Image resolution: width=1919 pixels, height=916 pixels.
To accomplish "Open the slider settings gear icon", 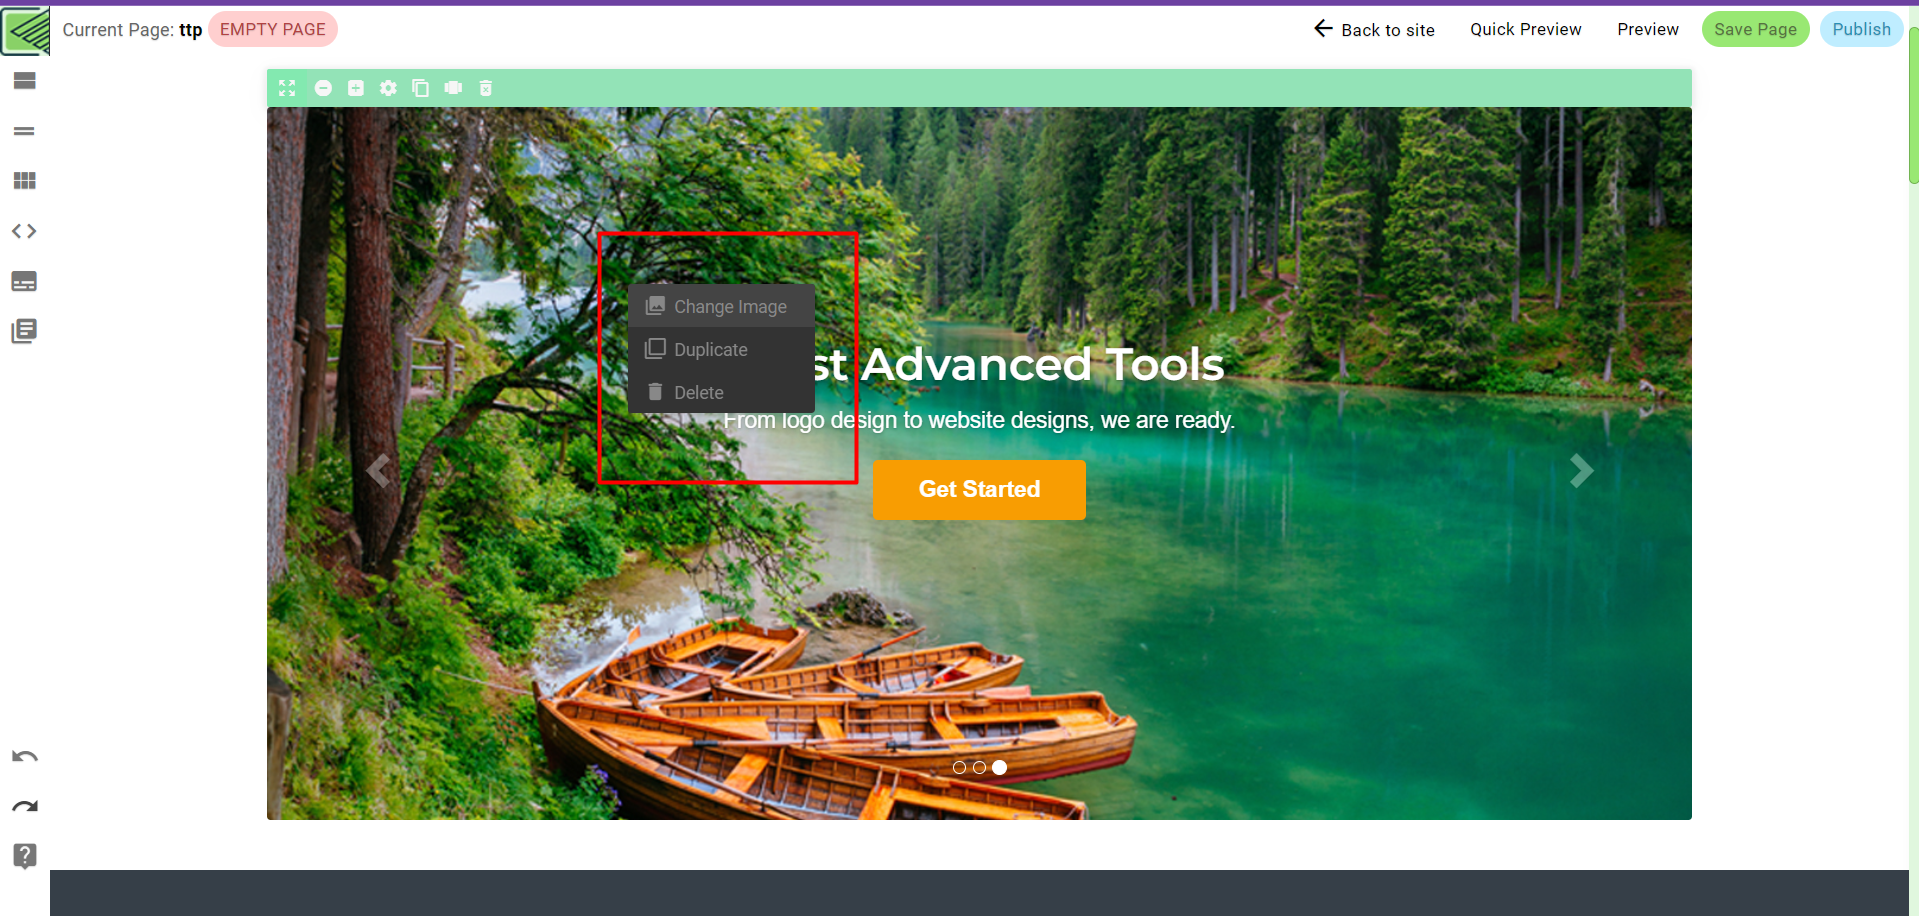I will pos(388,88).
